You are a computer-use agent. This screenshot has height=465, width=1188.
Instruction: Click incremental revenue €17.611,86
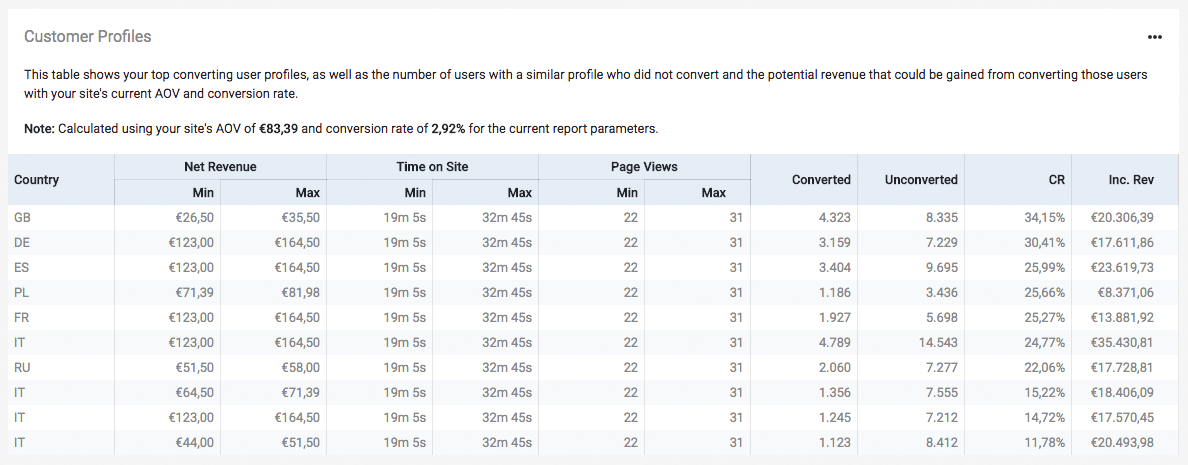pos(1123,242)
